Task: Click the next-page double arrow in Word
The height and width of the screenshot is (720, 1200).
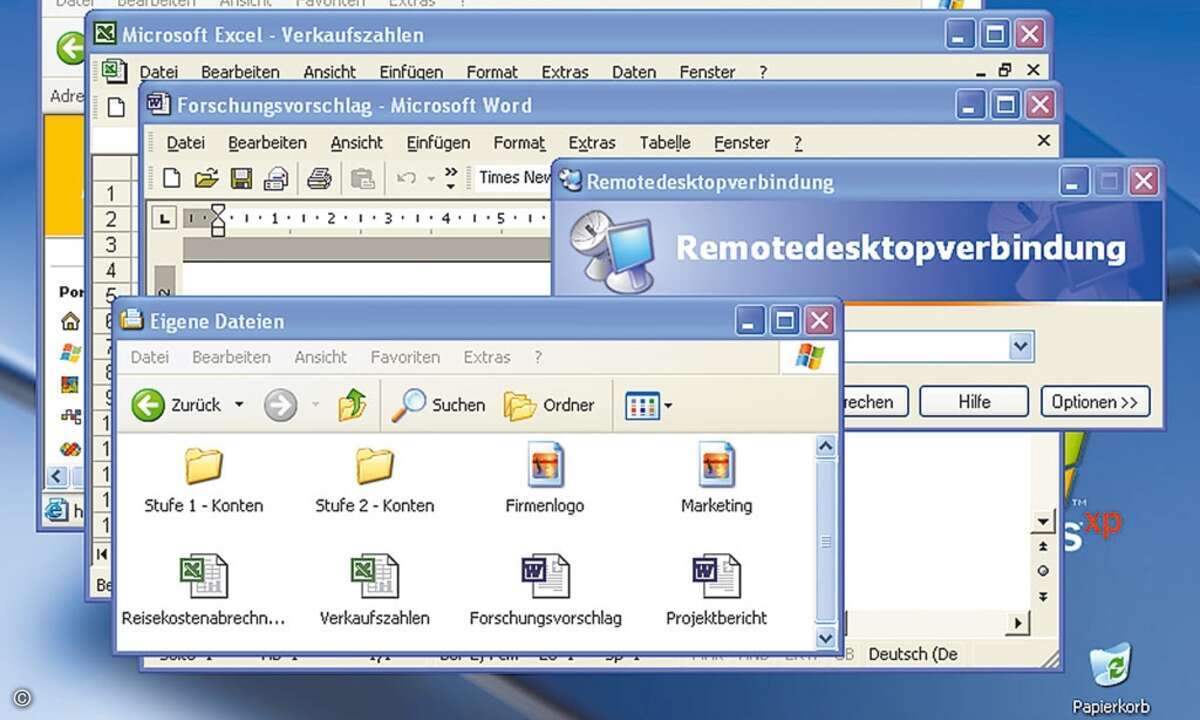Action: coord(1044,596)
